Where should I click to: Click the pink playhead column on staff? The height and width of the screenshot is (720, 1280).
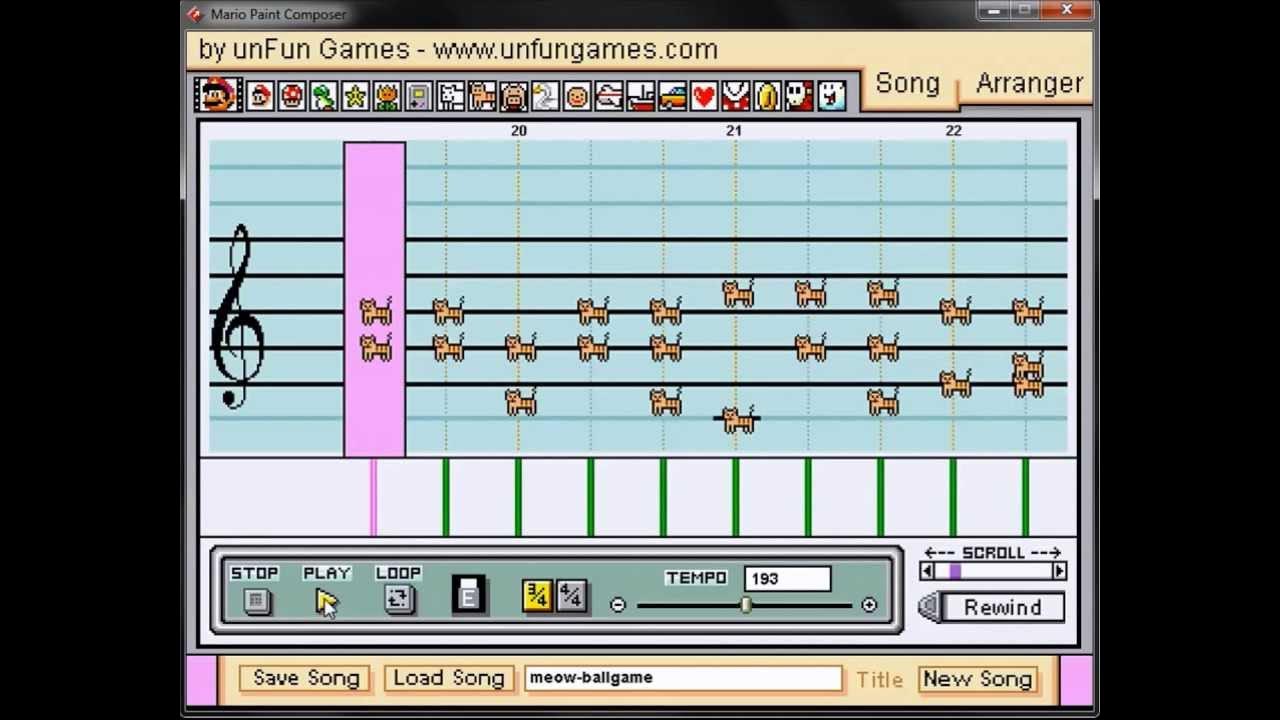click(x=374, y=299)
